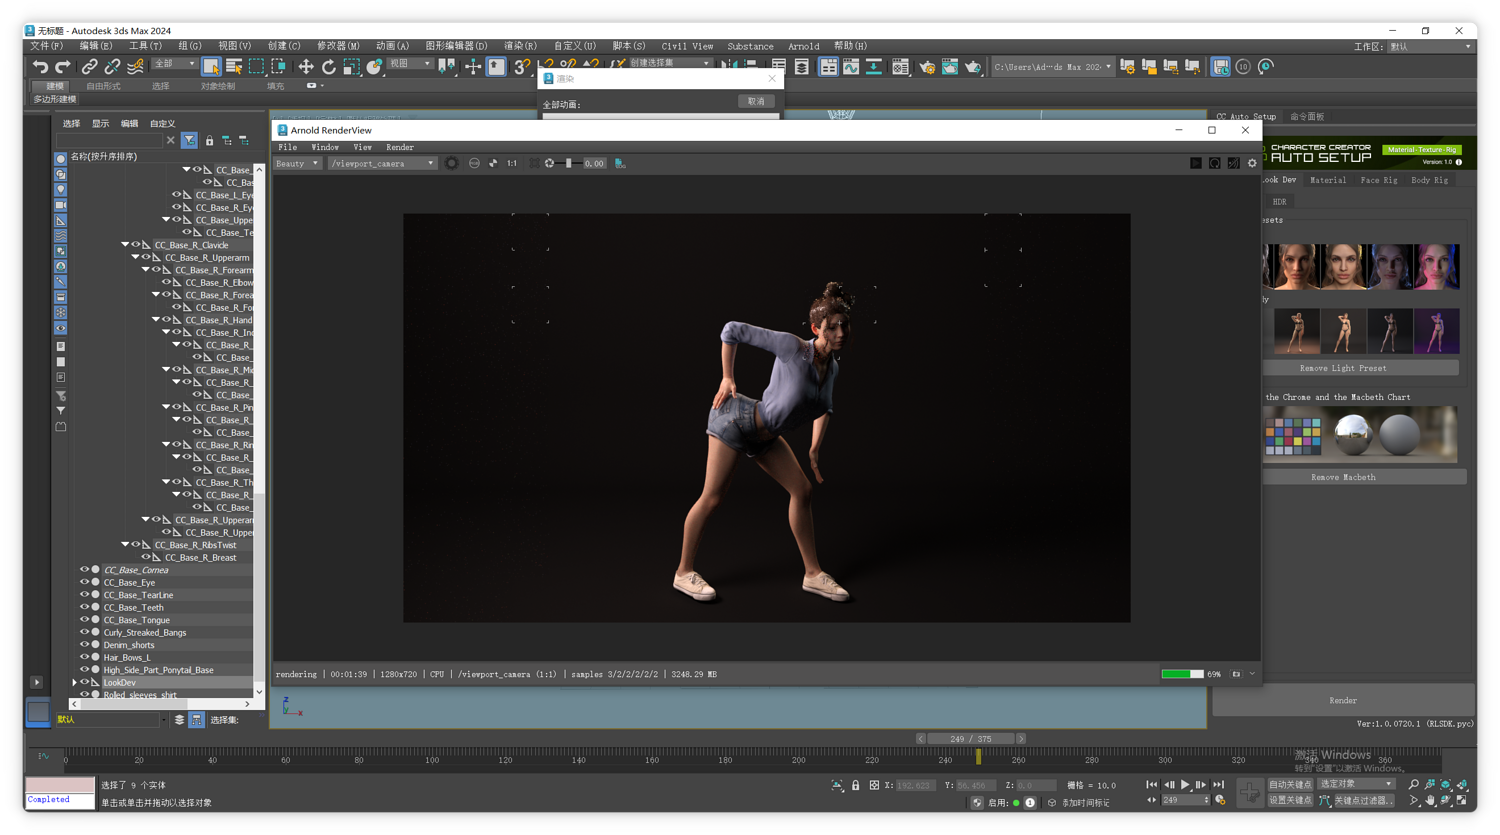Click the Render Setup teapot icon
The image size is (1500, 835).
(927, 67)
